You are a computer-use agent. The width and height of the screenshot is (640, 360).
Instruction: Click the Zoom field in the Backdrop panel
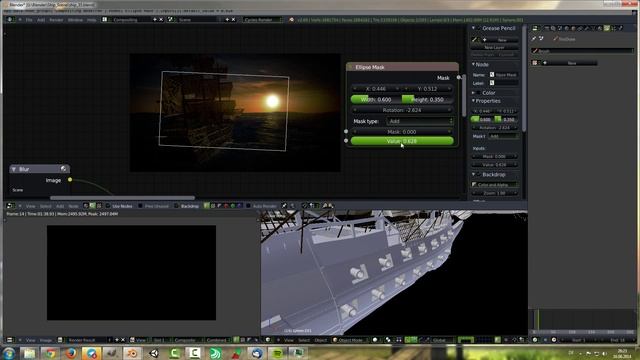[x=494, y=193]
